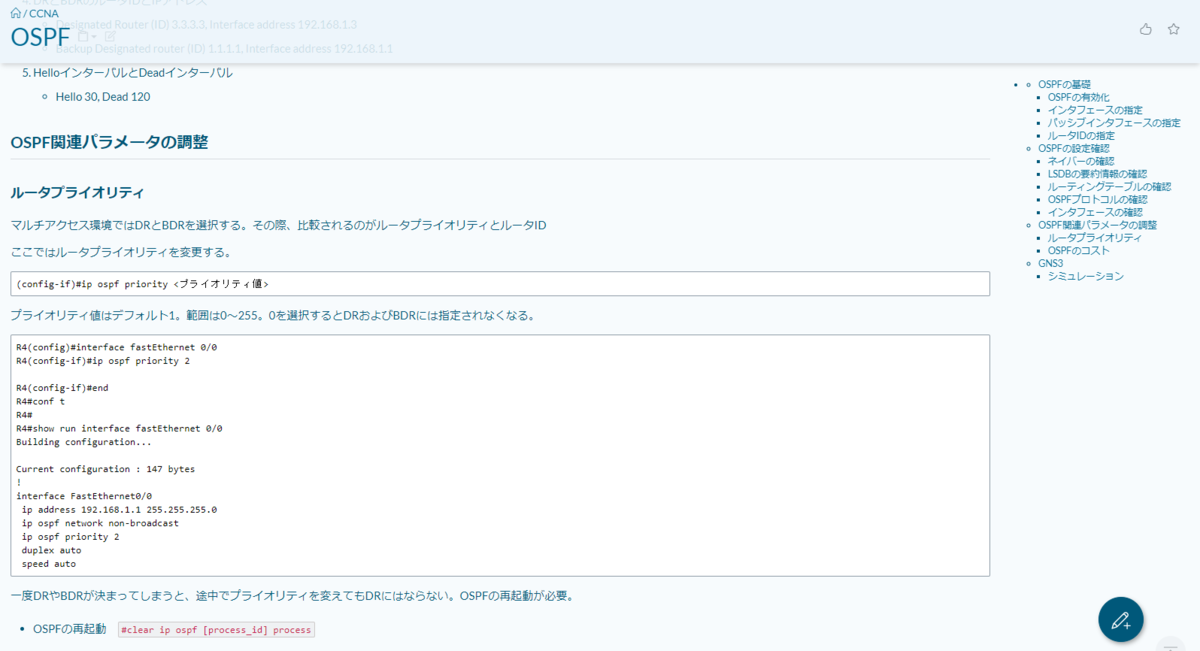Bookmark the page with the star icon

1174,29
